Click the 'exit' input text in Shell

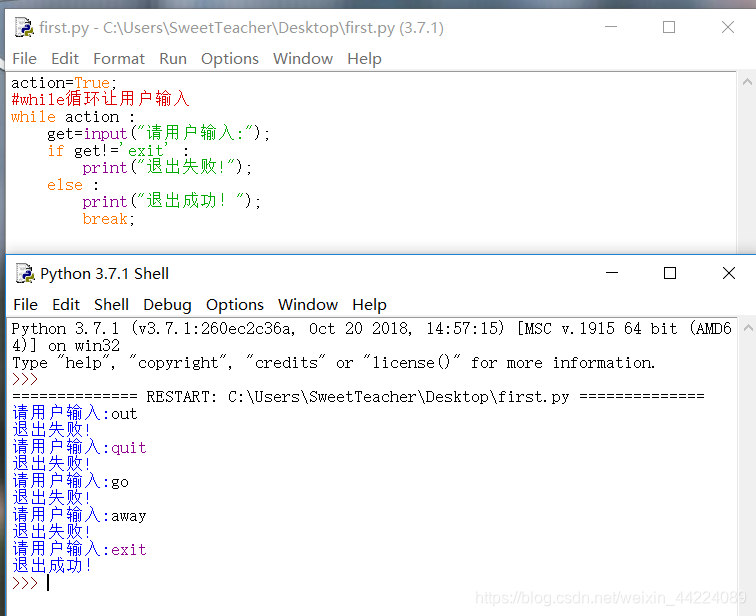tap(129, 550)
